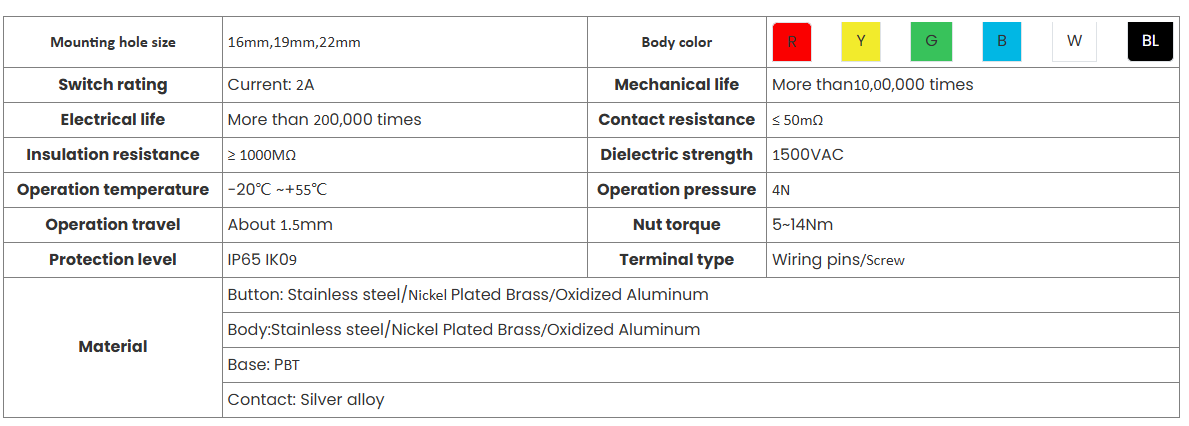Click the Mechanical life label

(676, 85)
